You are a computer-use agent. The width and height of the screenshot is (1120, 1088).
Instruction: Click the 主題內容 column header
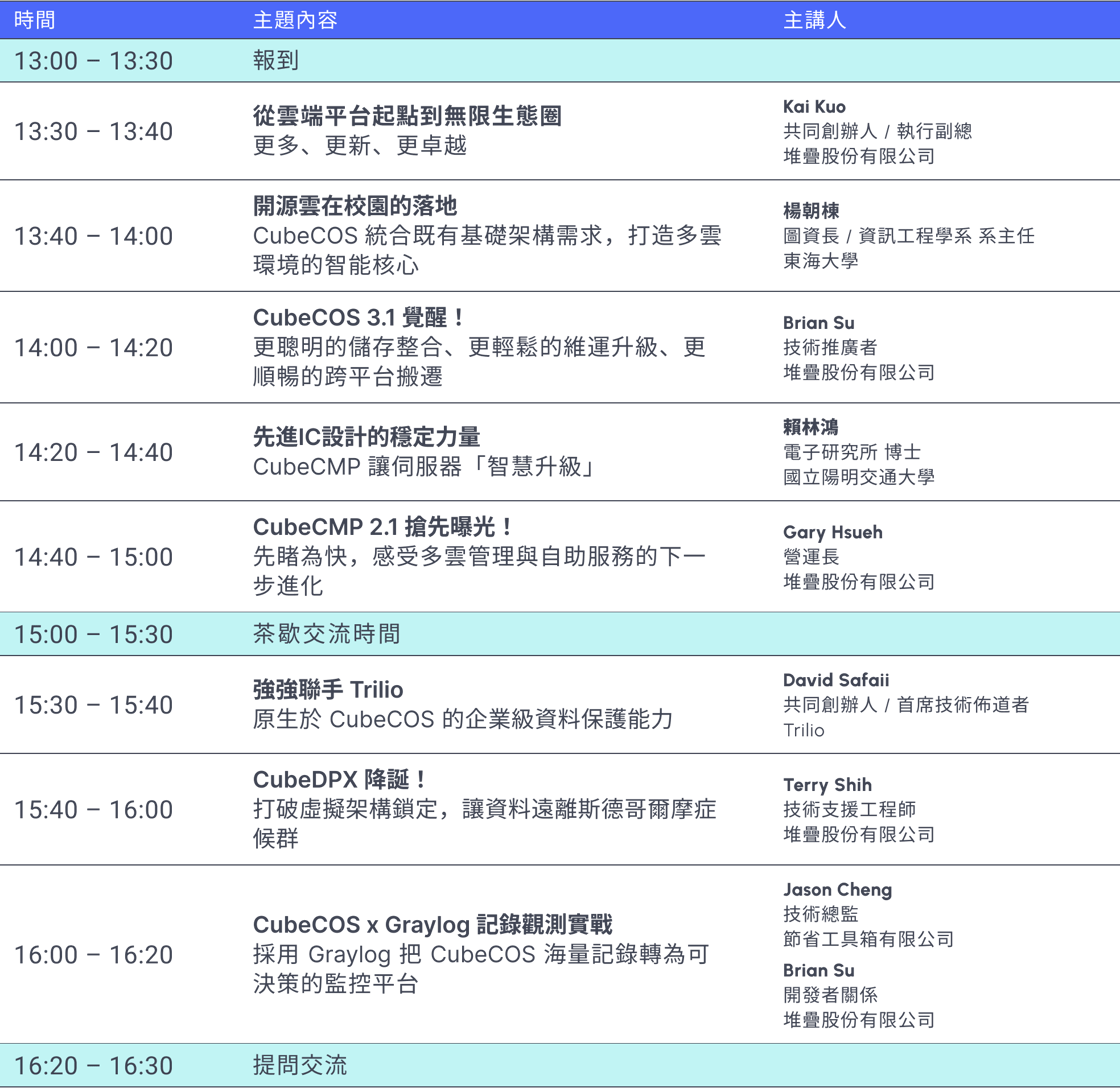[x=295, y=20]
